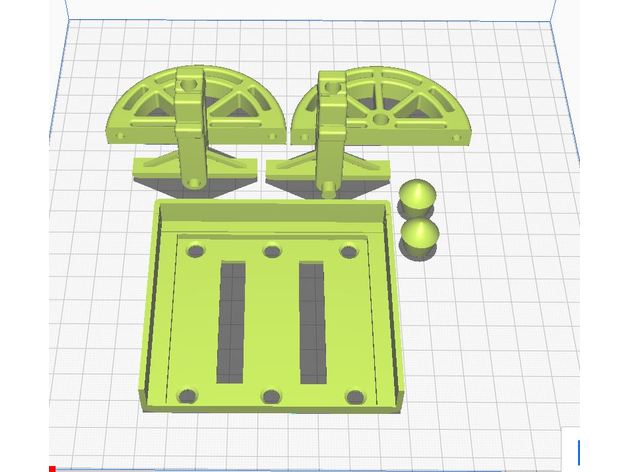Click the upper sphere knob model
This screenshot has height=472, width=628.
[415, 195]
